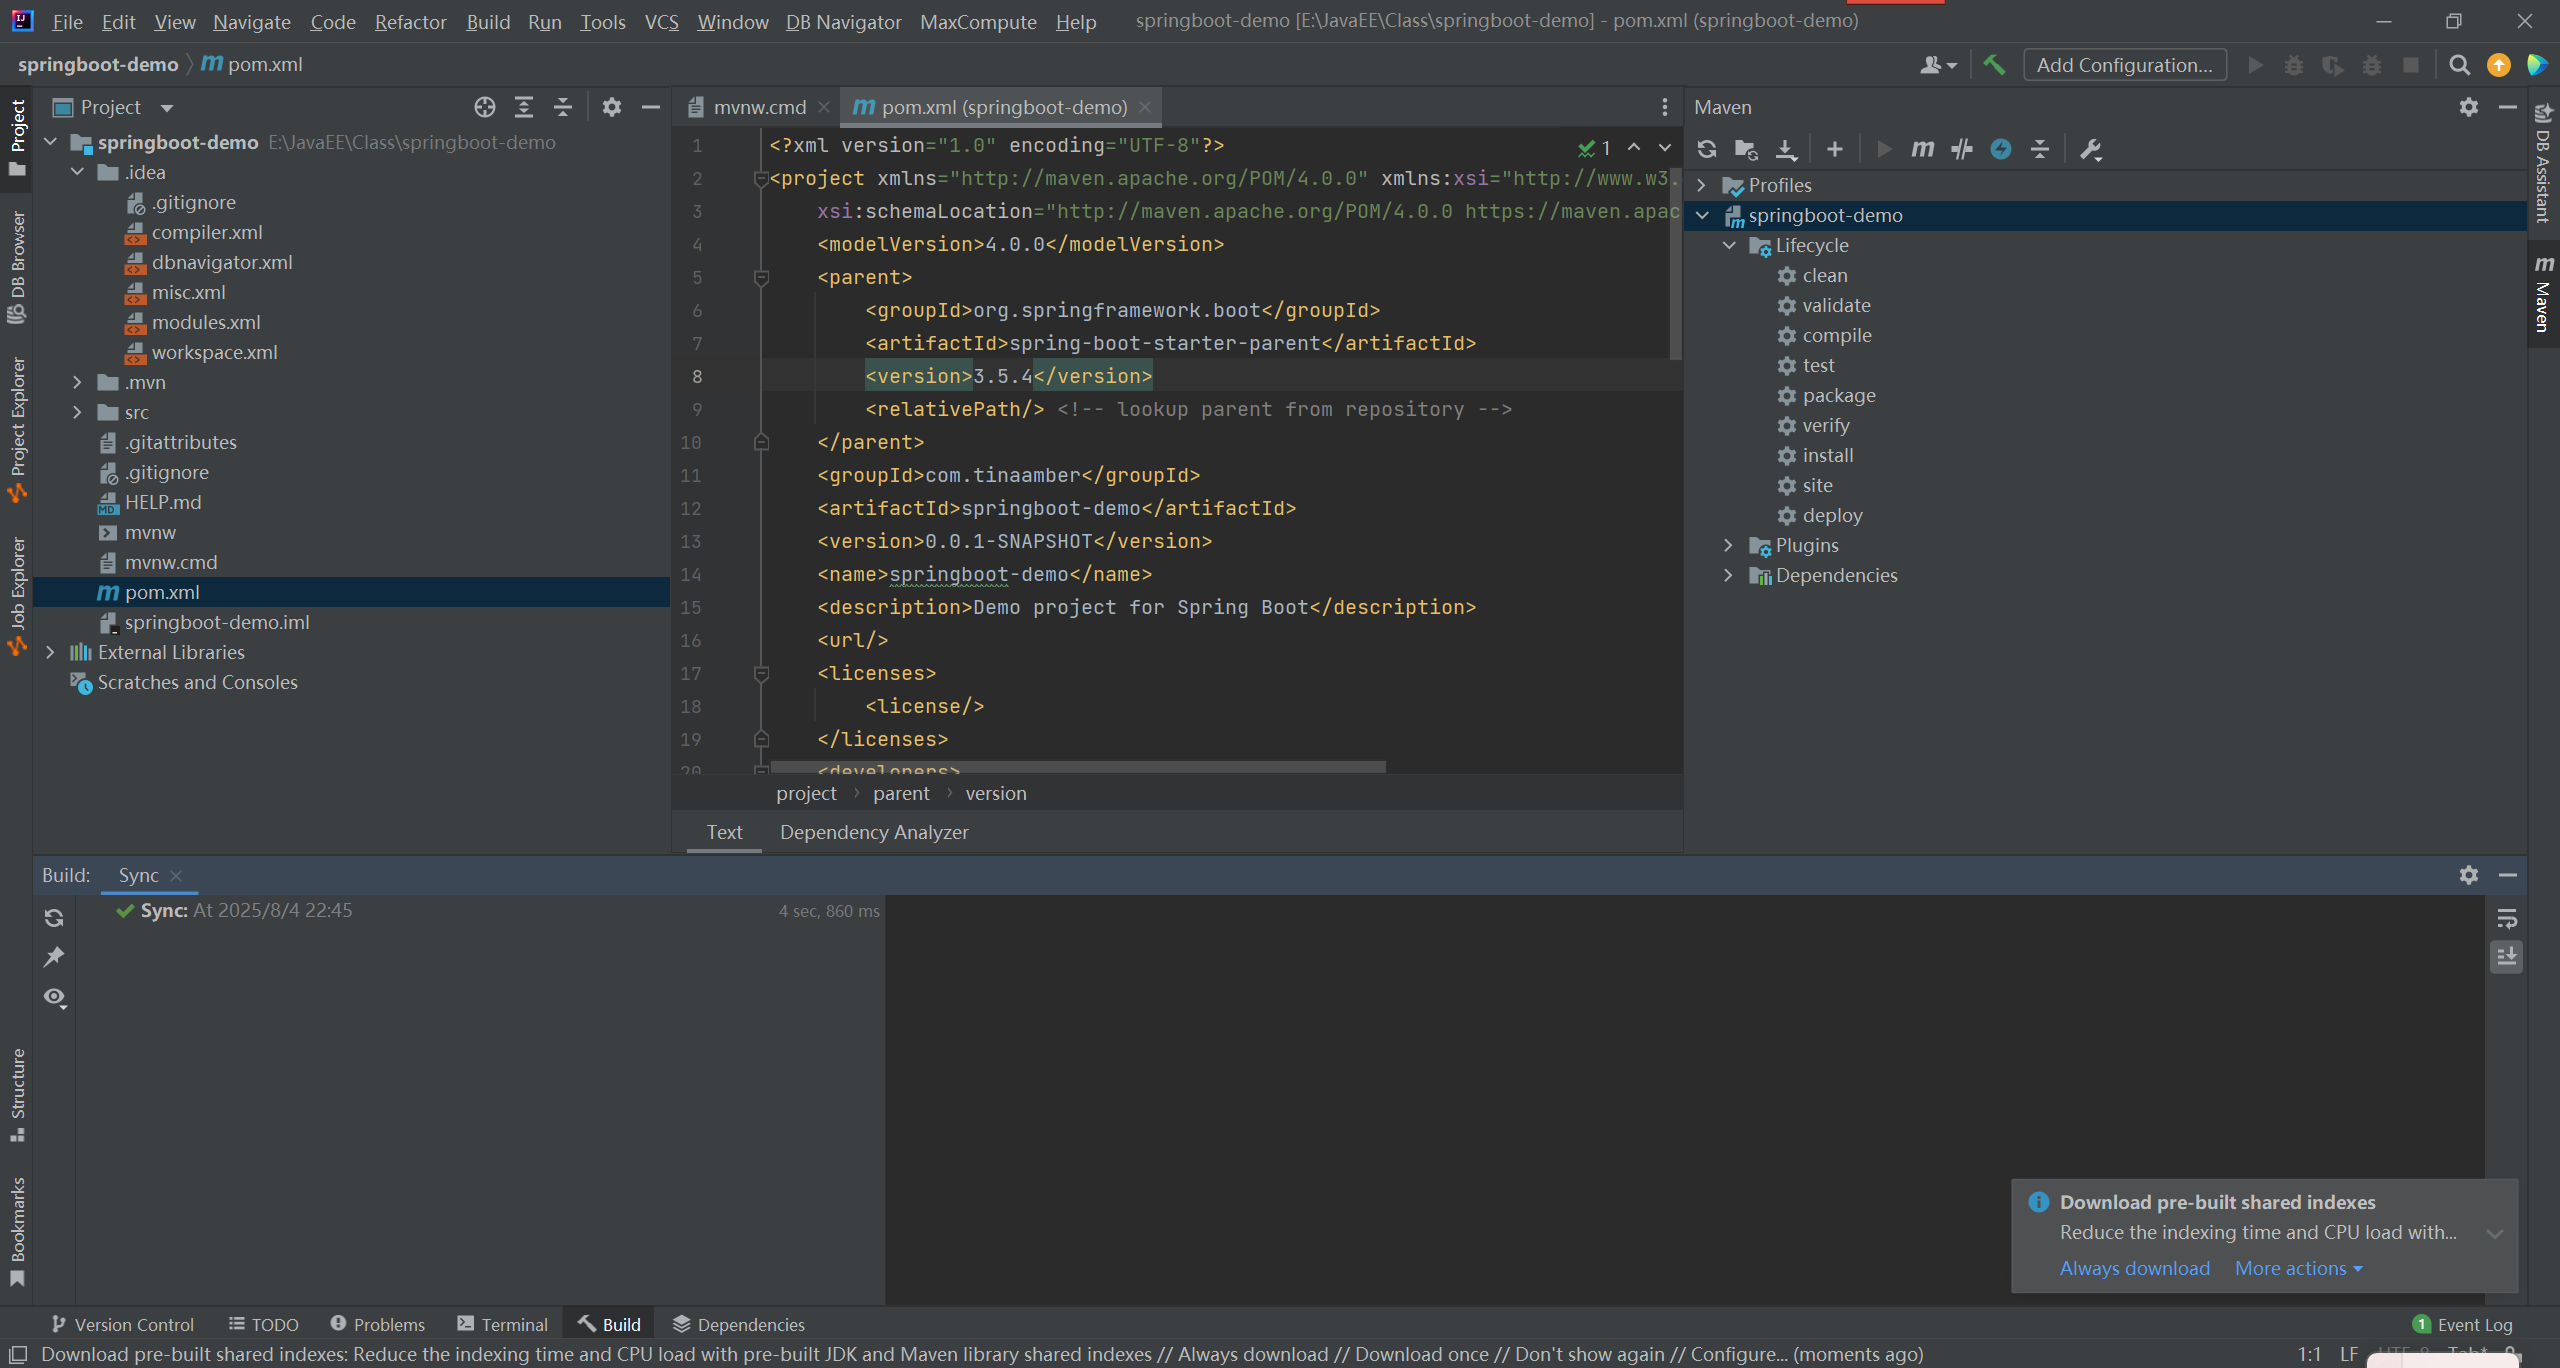Go to next highlighted problem arrow
This screenshot has width=2560, height=1368.
click(x=1665, y=147)
